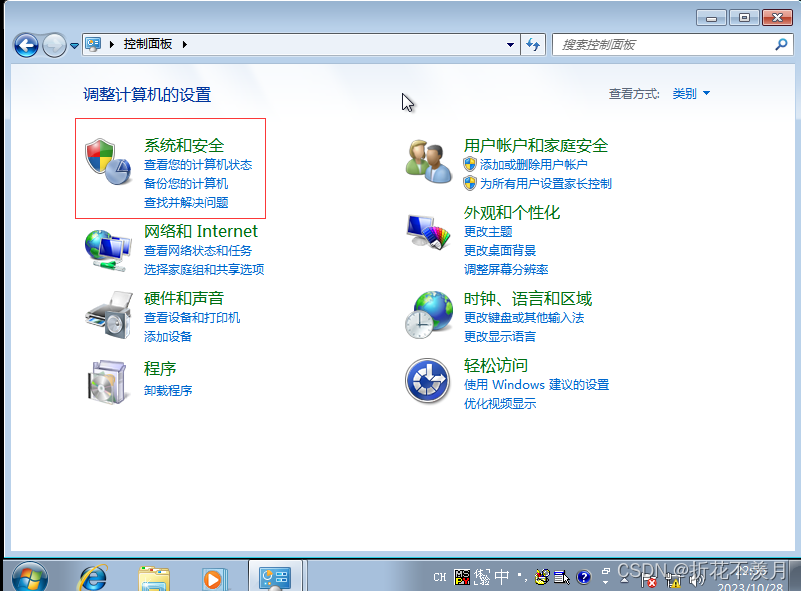Click the network tray icon with warning

point(673,580)
